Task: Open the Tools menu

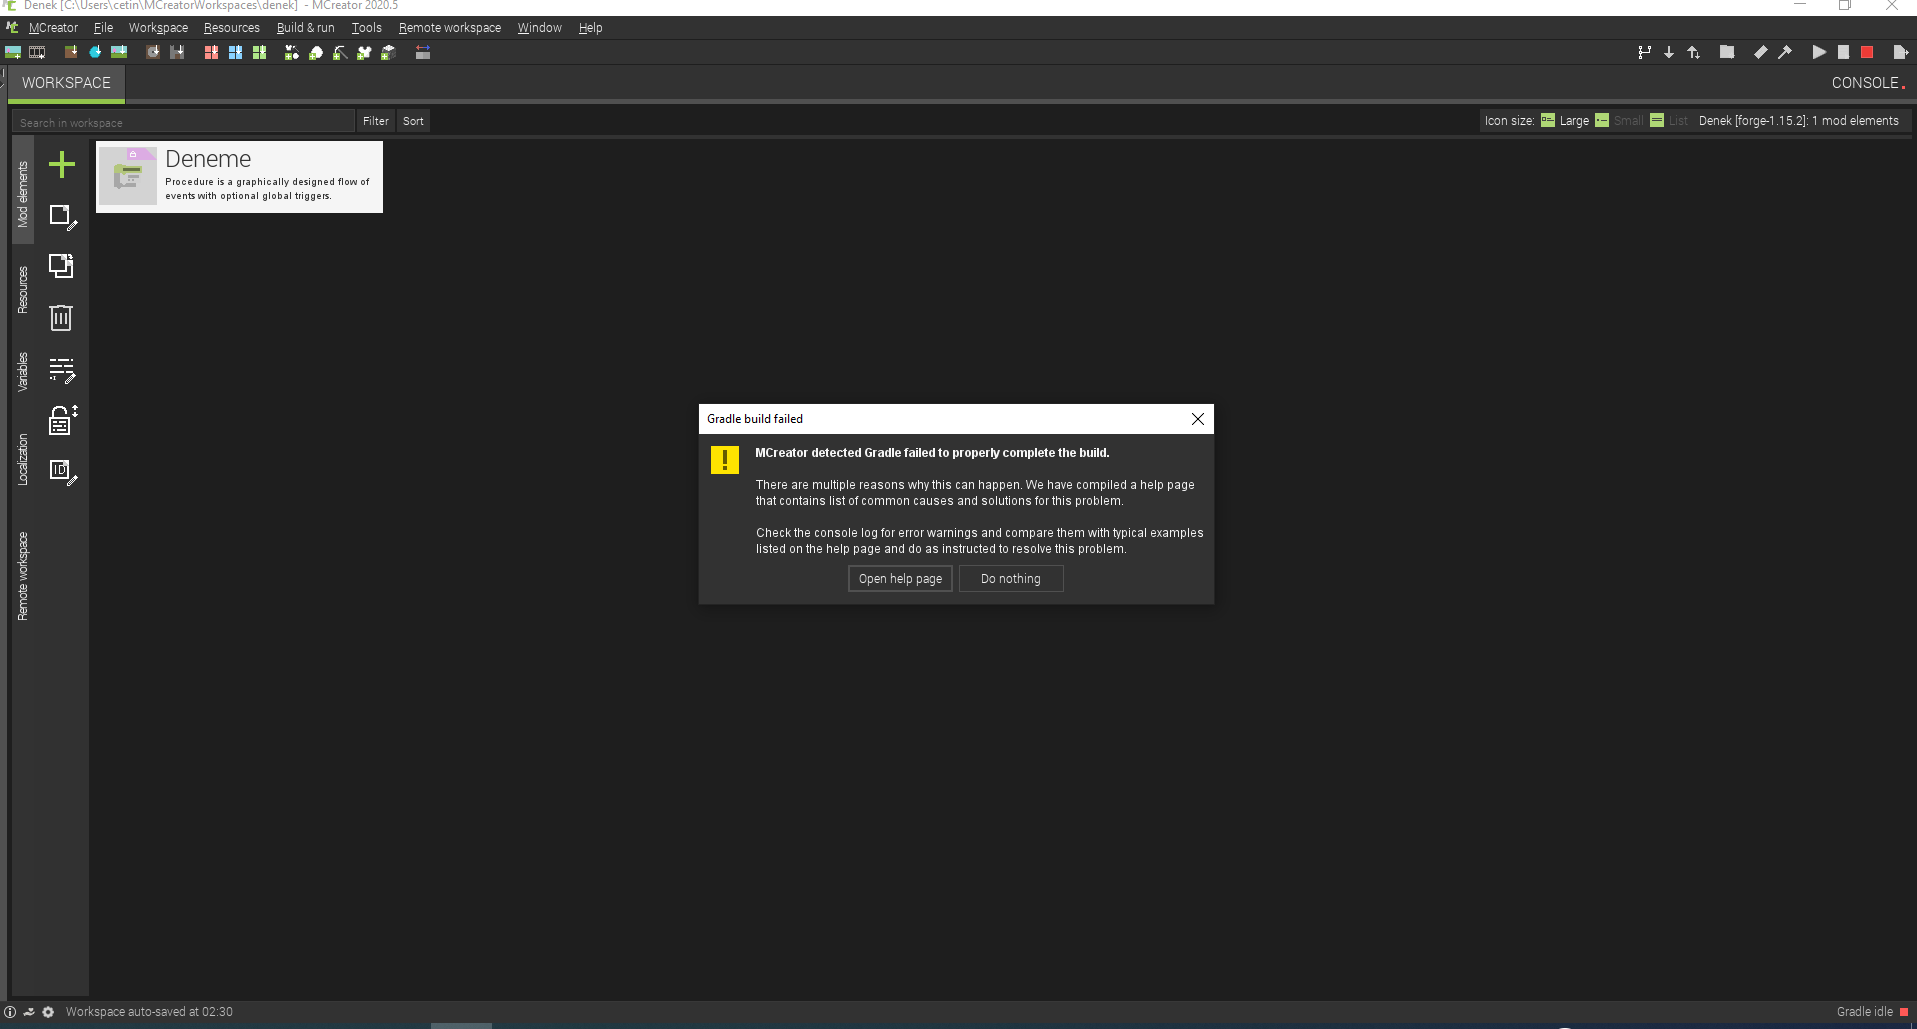Action: [x=367, y=28]
